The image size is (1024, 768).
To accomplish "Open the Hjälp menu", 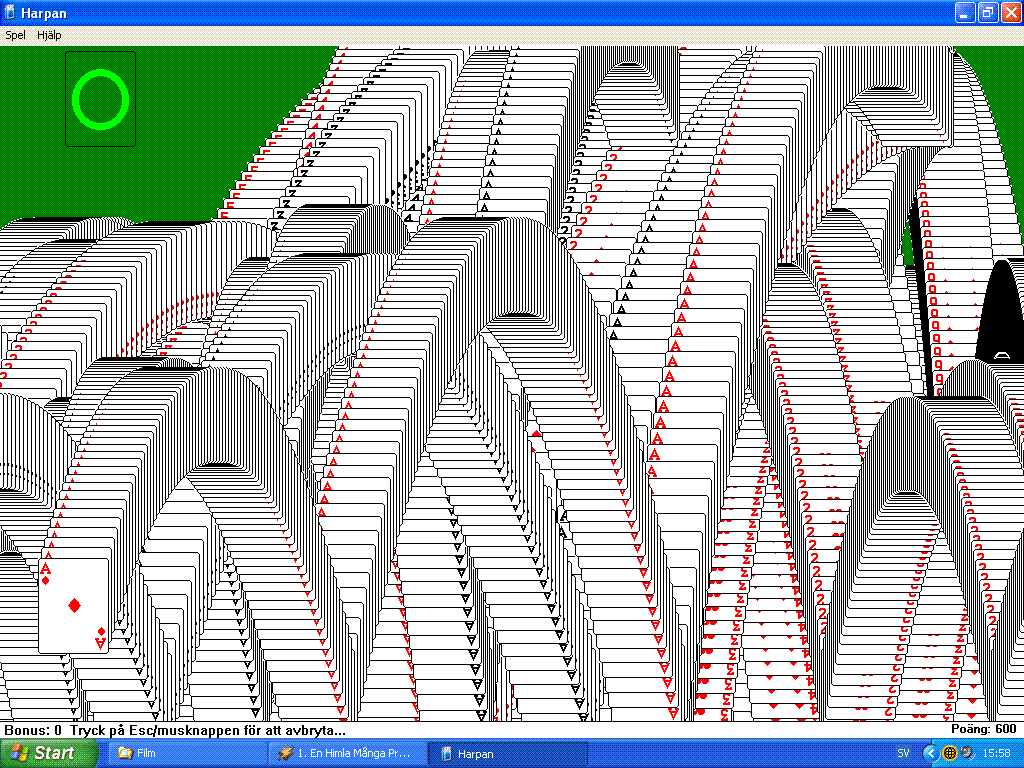I will pyautogui.click(x=49, y=35).
